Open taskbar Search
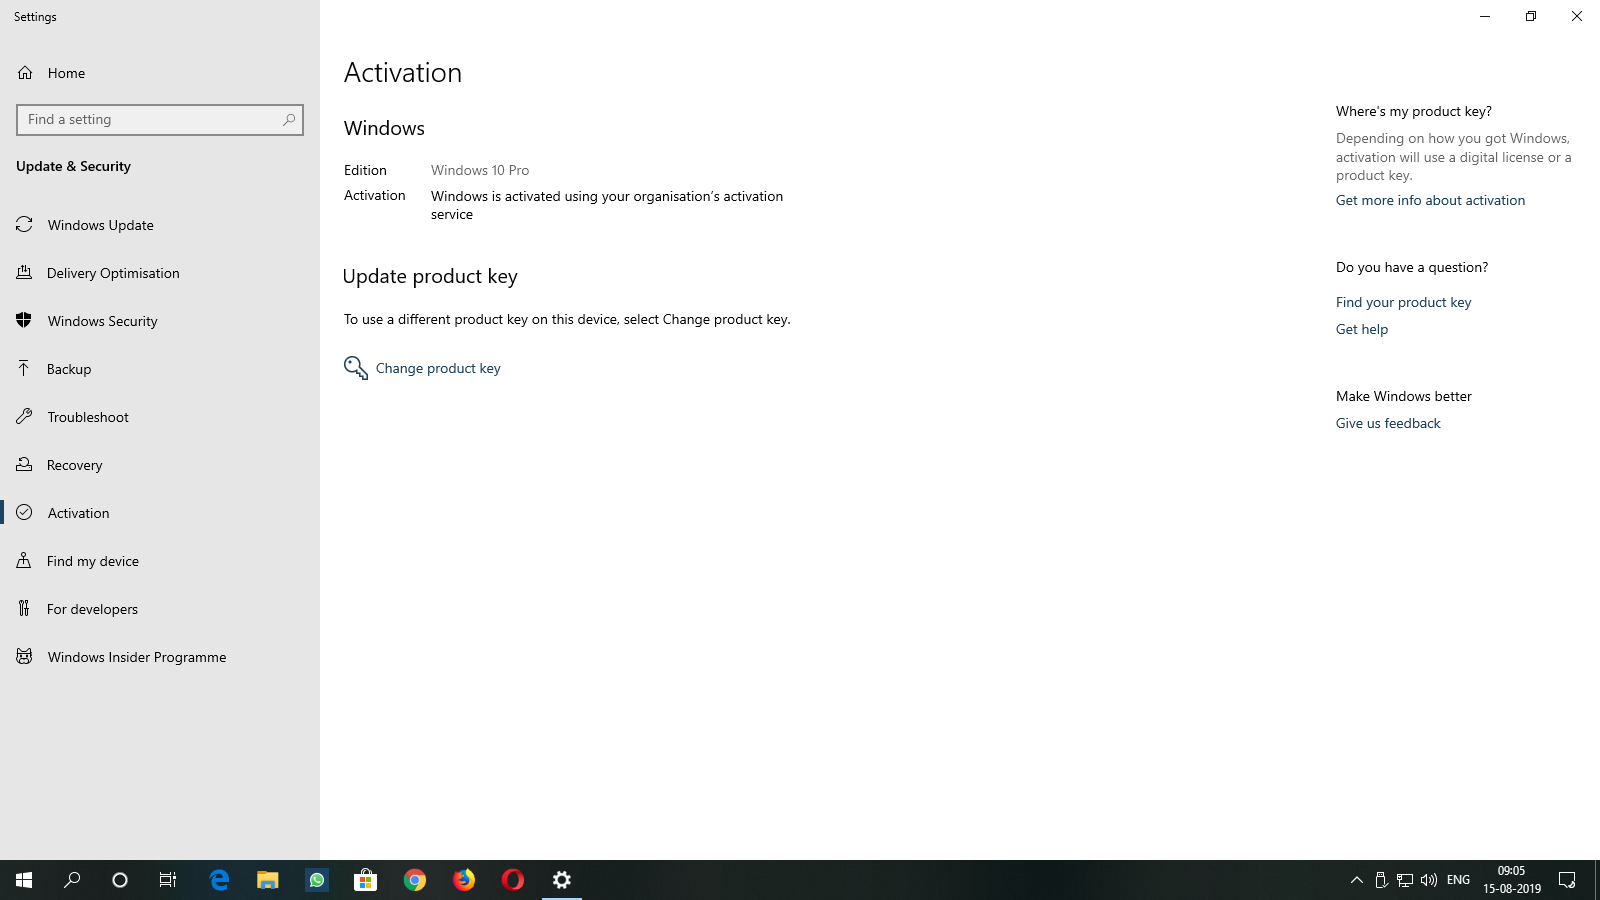 (x=72, y=880)
